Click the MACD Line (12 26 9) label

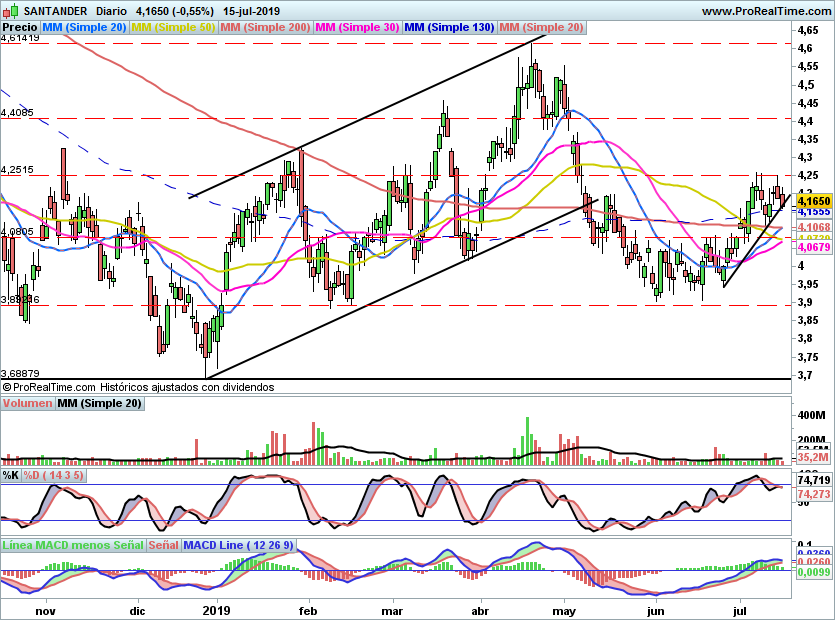[238, 545]
